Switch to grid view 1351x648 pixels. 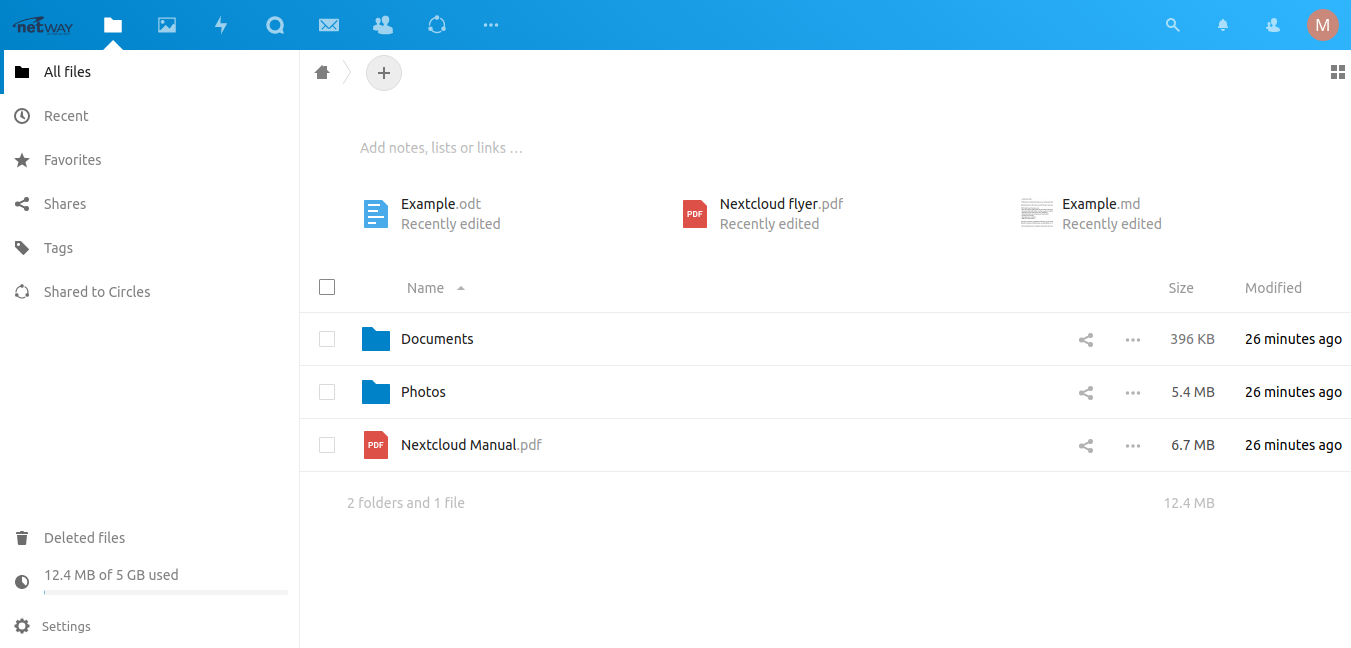[x=1338, y=72]
